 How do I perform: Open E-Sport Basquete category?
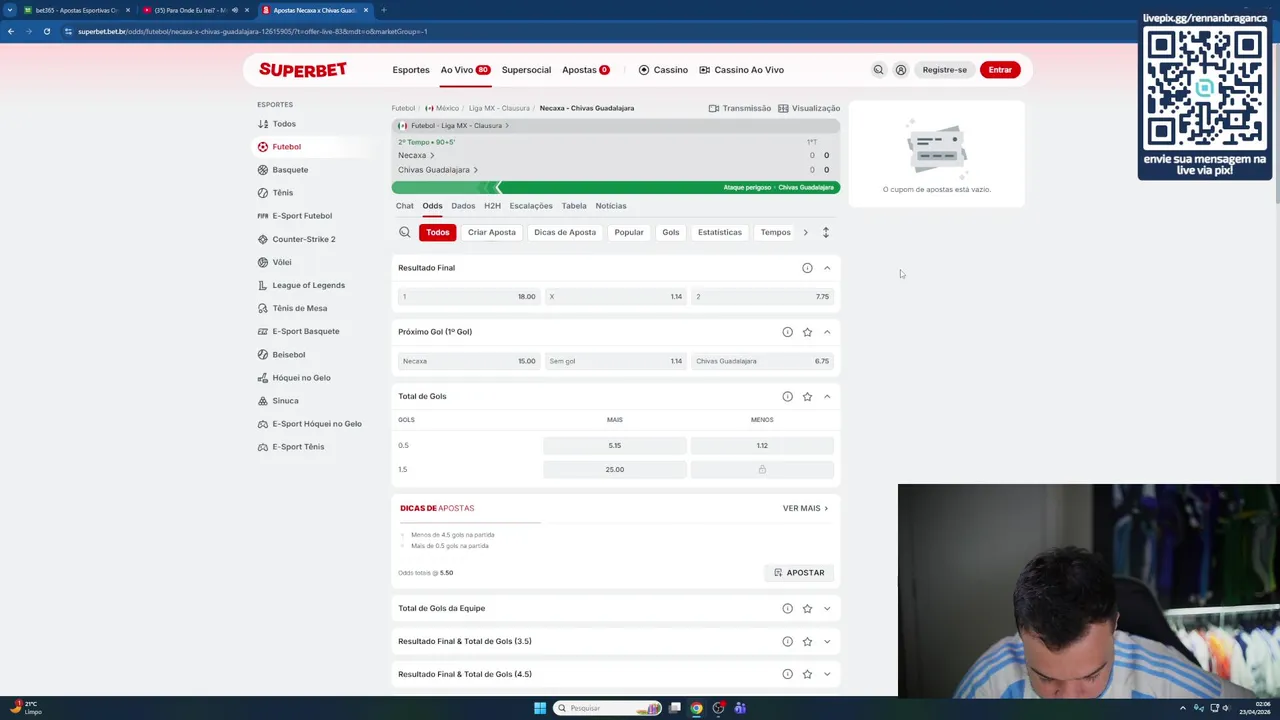pos(306,331)
